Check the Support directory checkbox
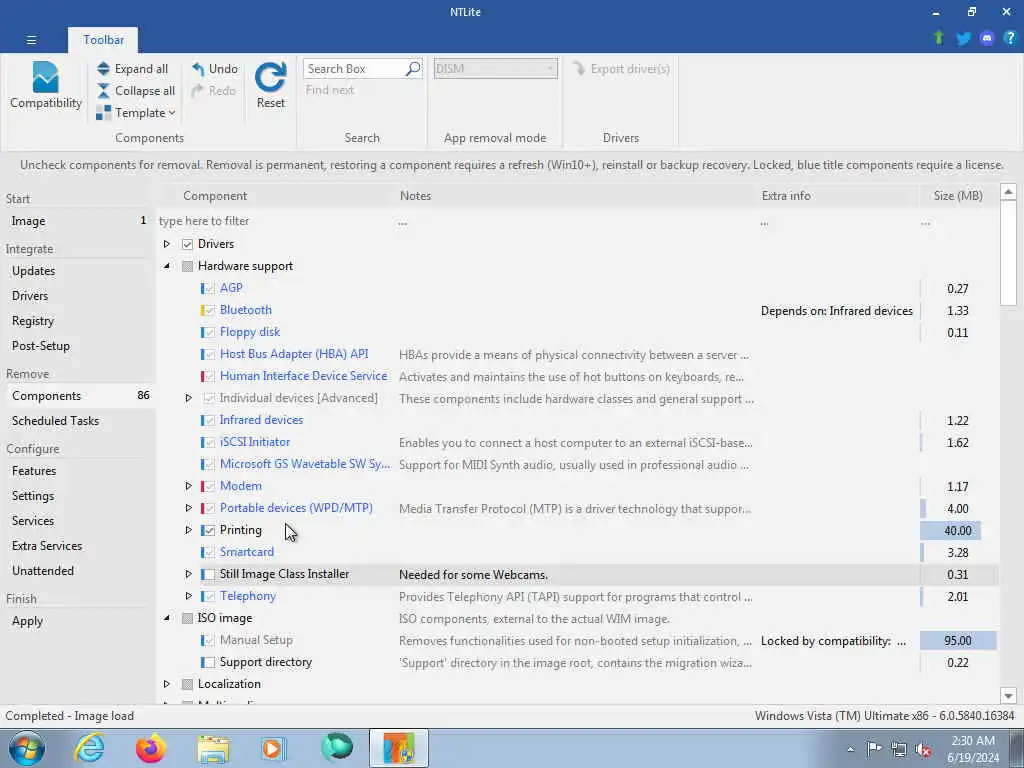The height and width of the screenshot is (768, 1024). [x=209, y=662]
